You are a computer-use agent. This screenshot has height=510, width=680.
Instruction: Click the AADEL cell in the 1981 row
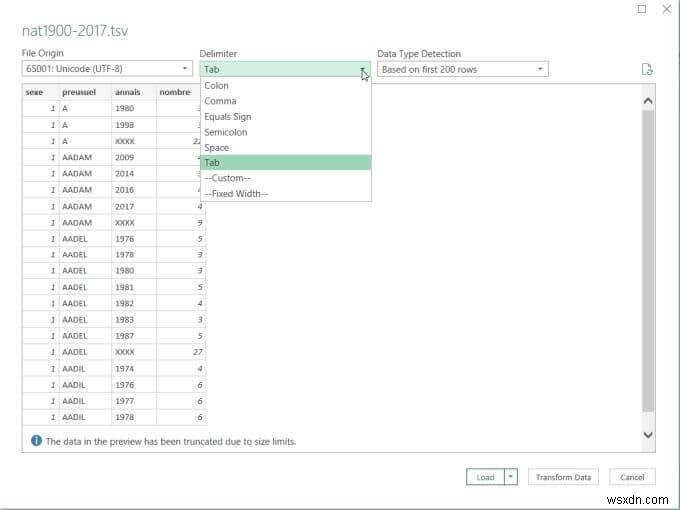point(85,287)
